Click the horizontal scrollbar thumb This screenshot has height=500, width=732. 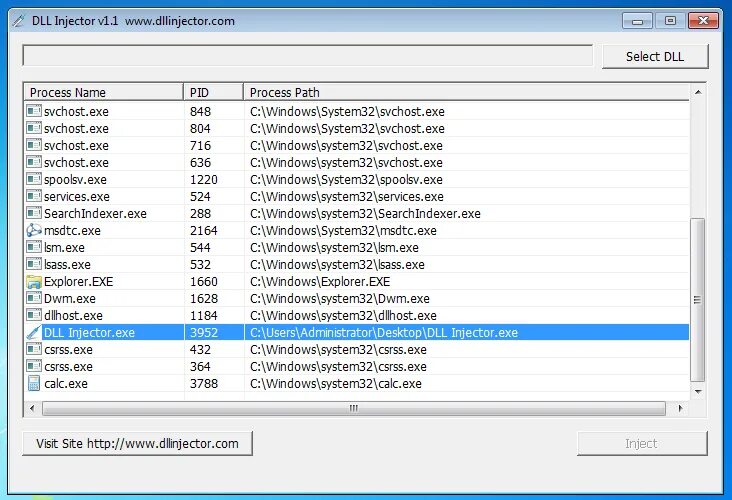pos(354,408)
